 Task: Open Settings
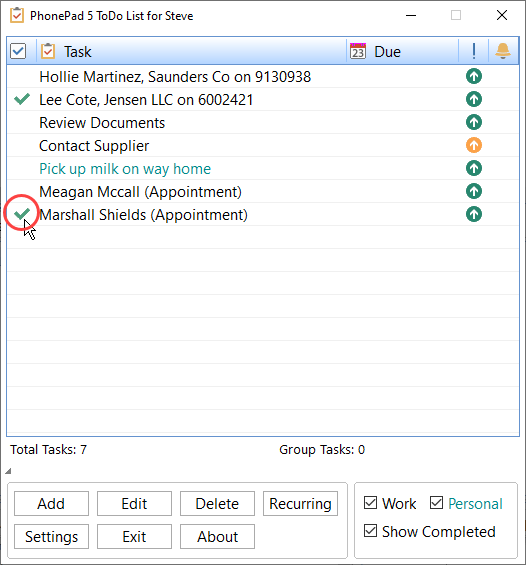(x=51, y=537)
